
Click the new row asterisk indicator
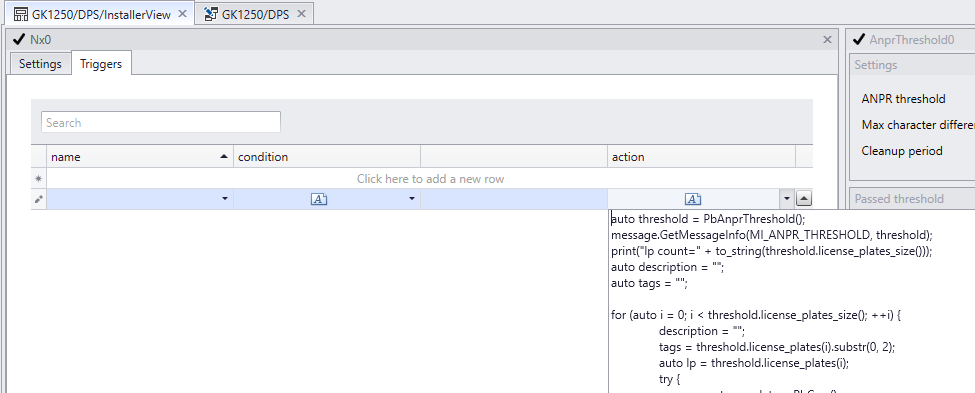click(39, 178)
